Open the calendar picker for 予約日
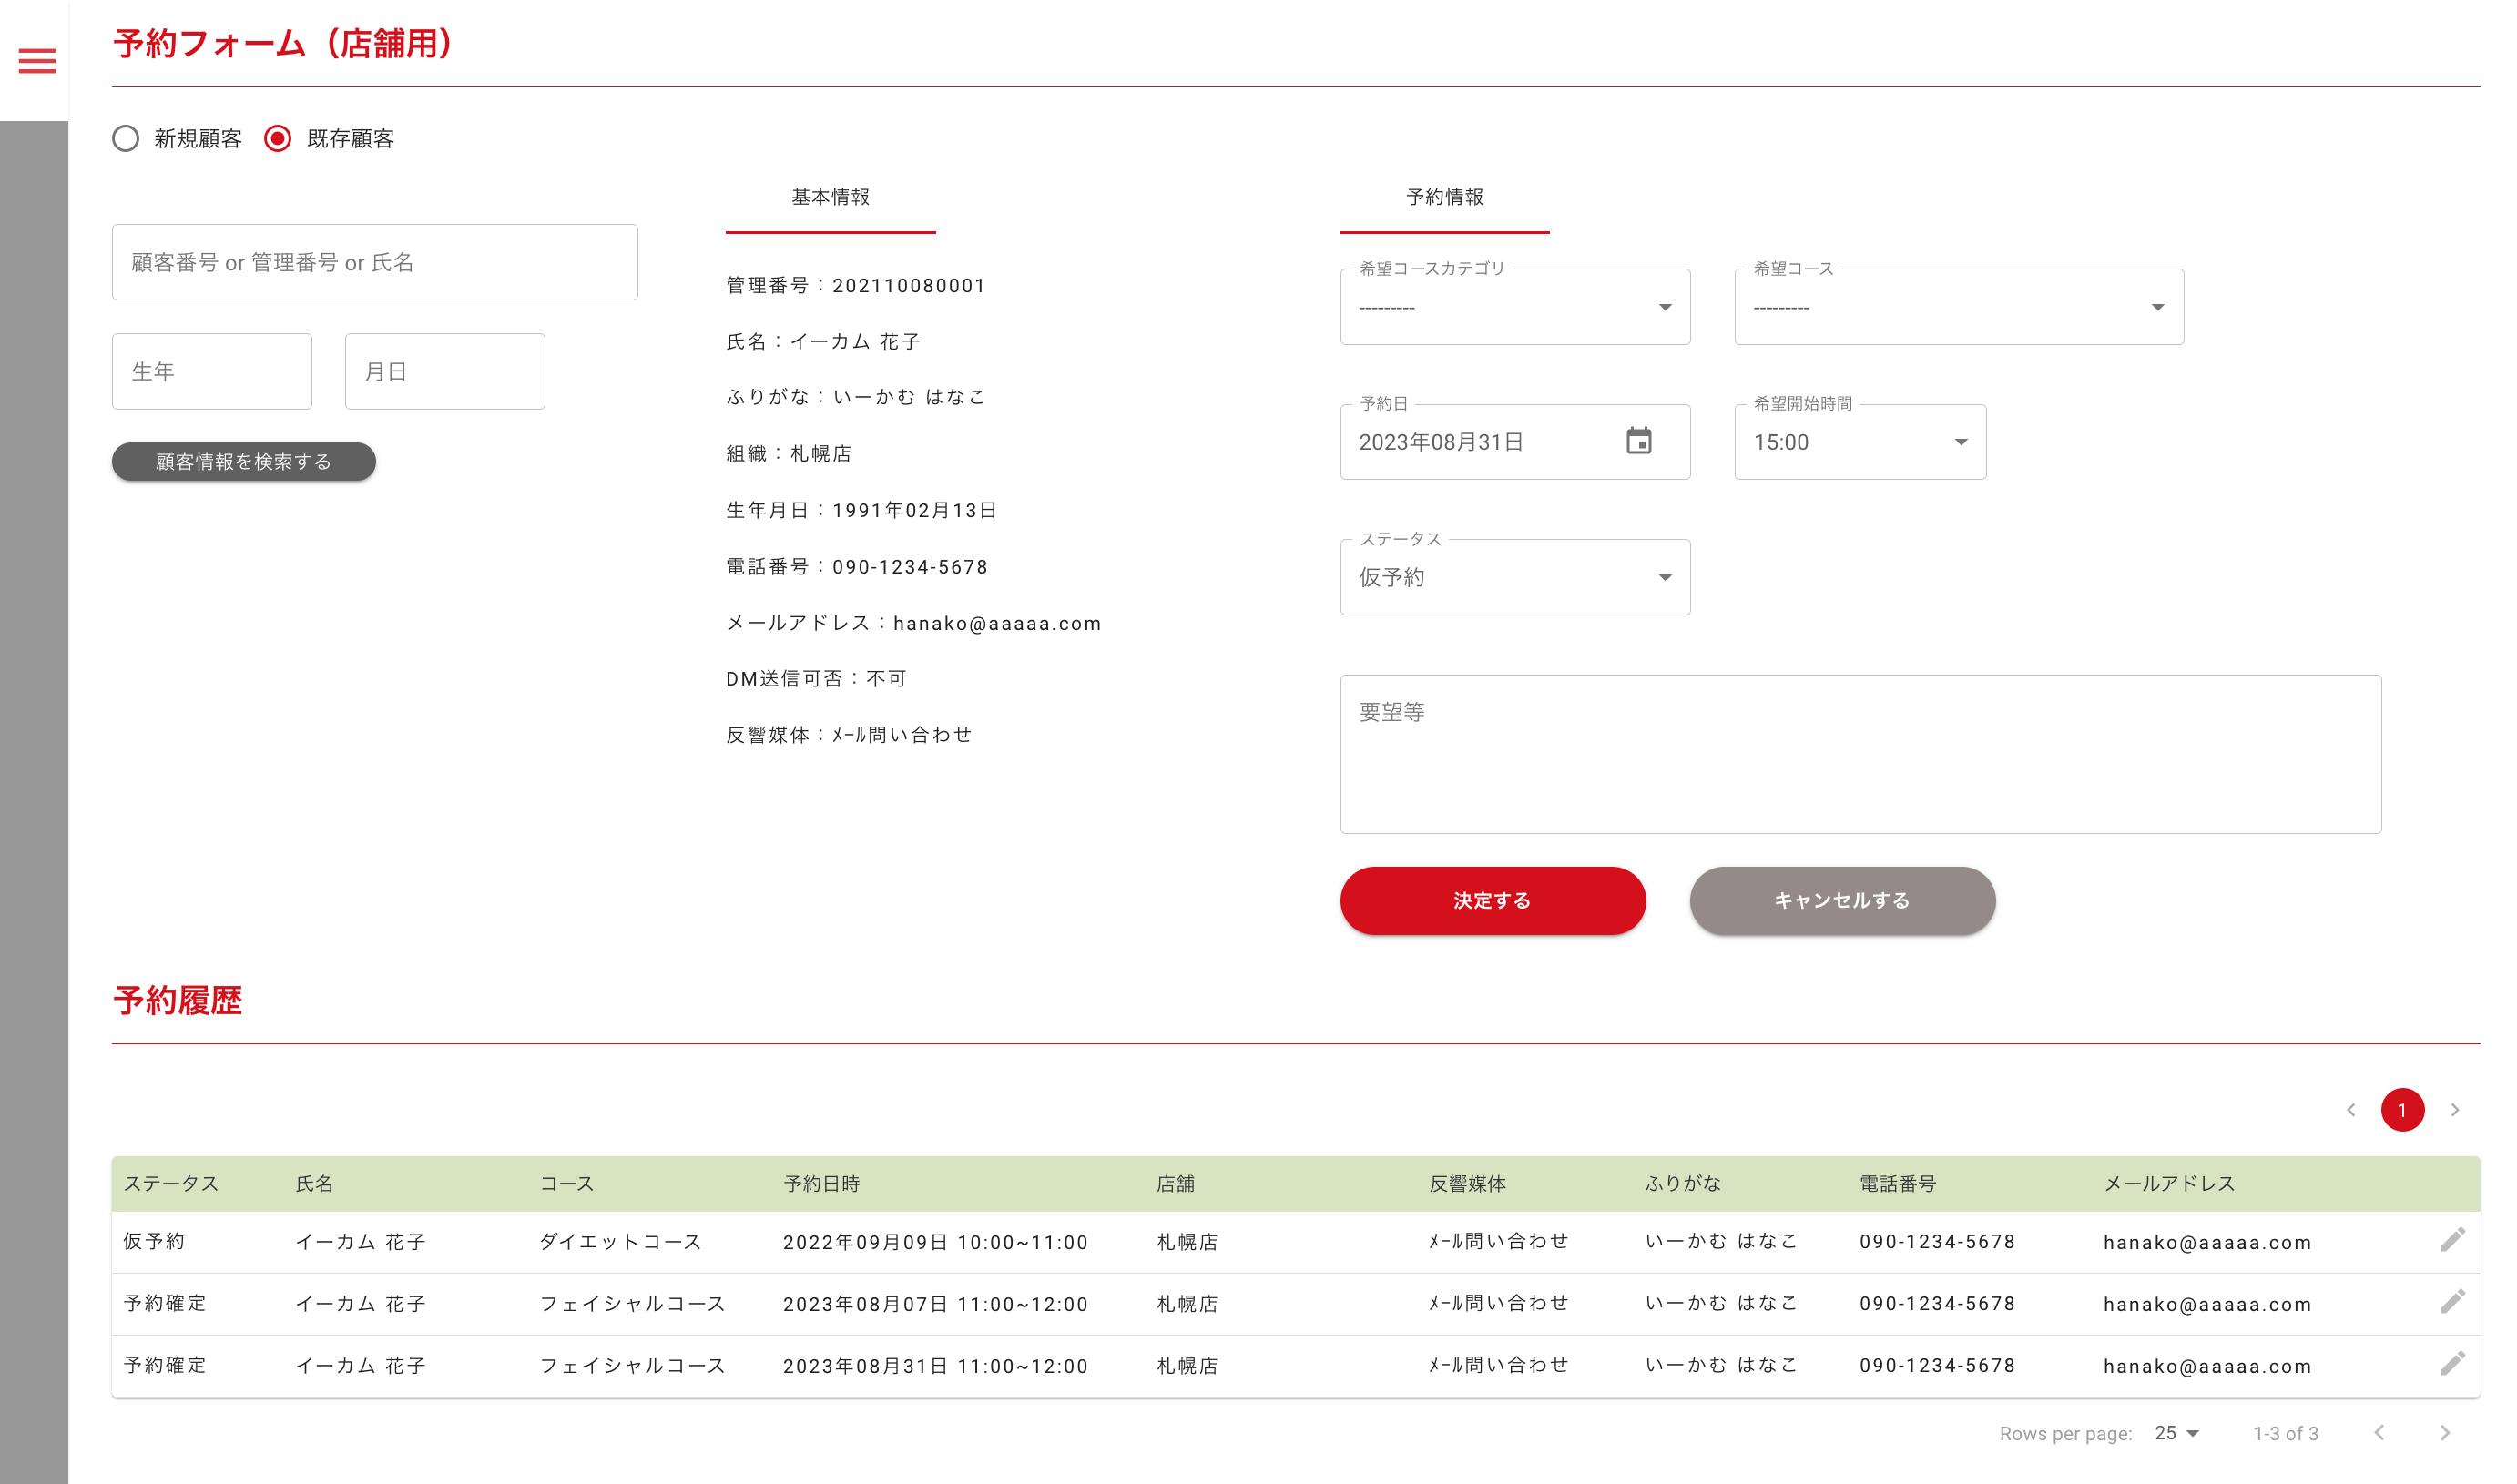 tap(1638, 441)
